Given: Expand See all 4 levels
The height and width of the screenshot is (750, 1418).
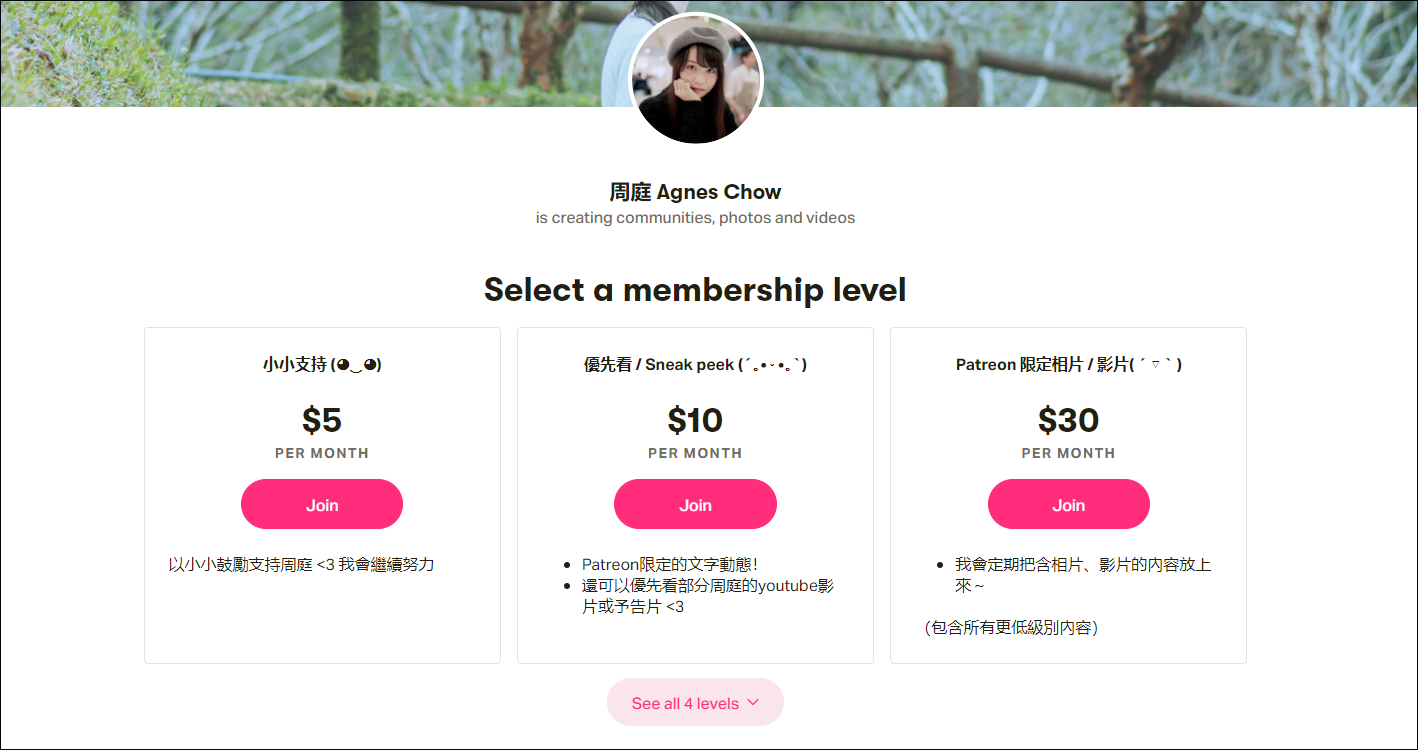Looking at the screenshot, I should [685, 703].
